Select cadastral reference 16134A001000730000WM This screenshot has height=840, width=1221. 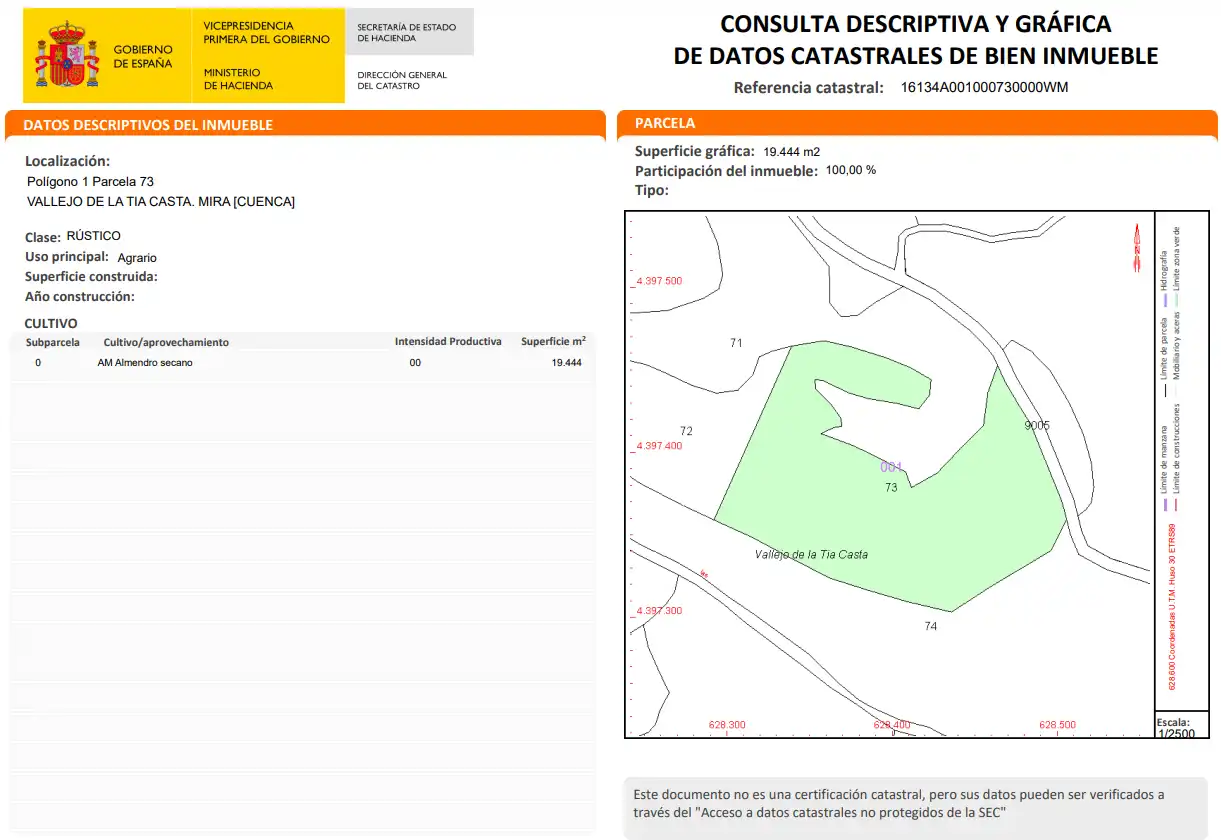pos(984,87)
